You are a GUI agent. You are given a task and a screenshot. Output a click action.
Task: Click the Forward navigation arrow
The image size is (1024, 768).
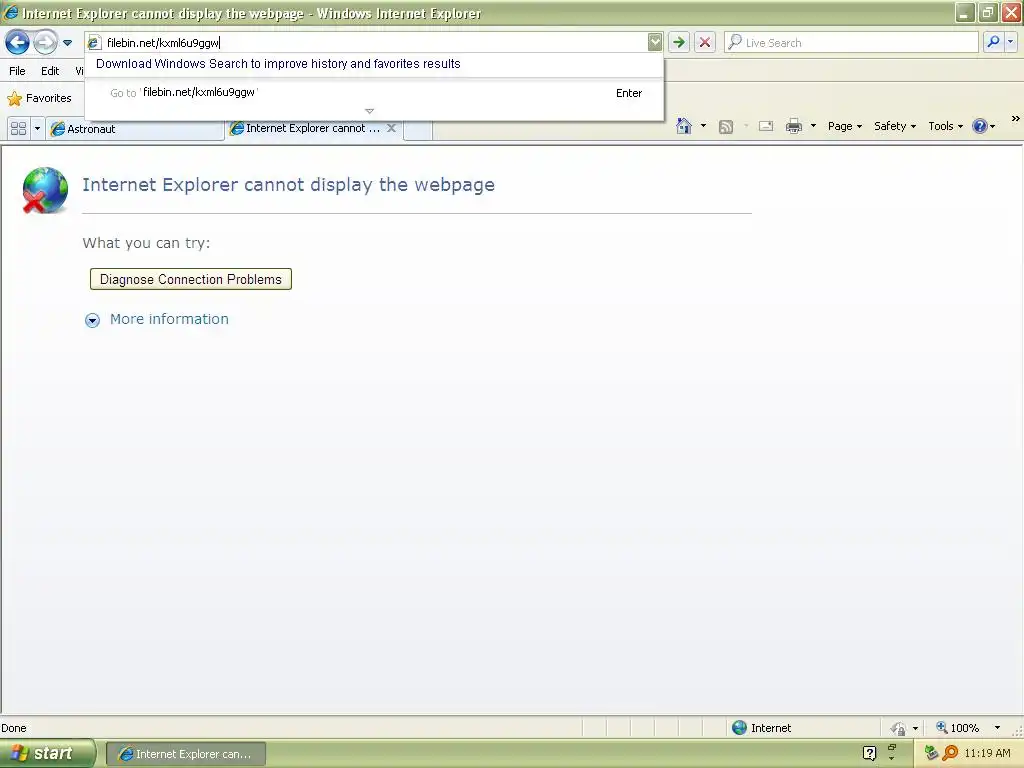pos(45,43)
